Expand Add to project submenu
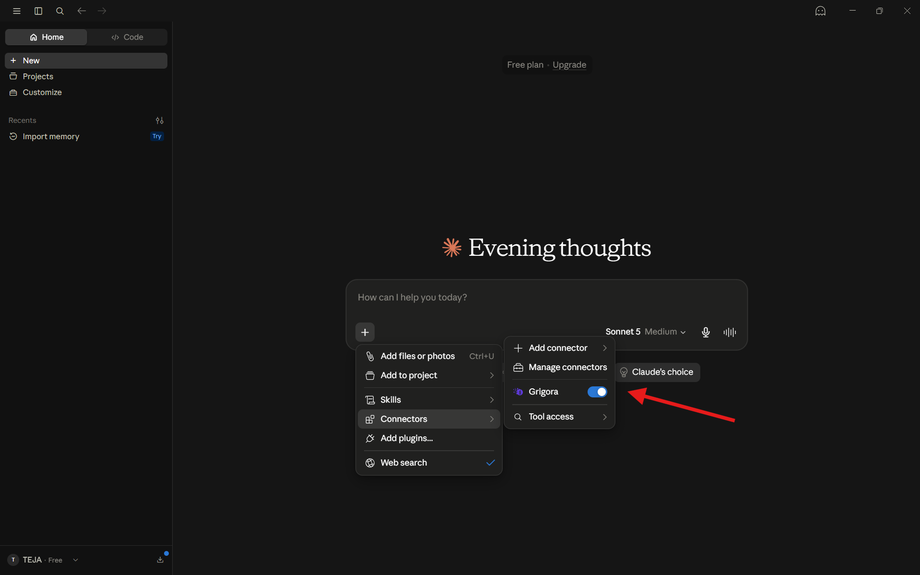 pyautogui.click(x=429, y=376)
